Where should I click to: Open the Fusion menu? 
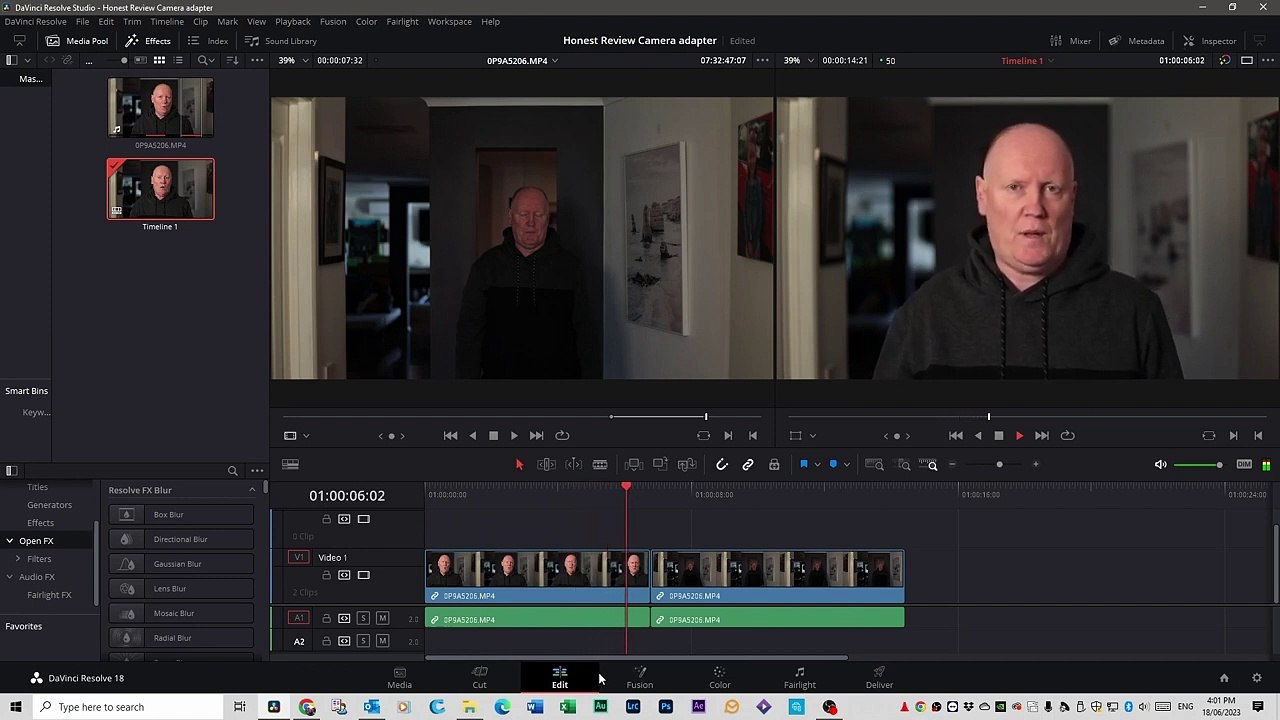pyautogui.click(x=333, y=21)
